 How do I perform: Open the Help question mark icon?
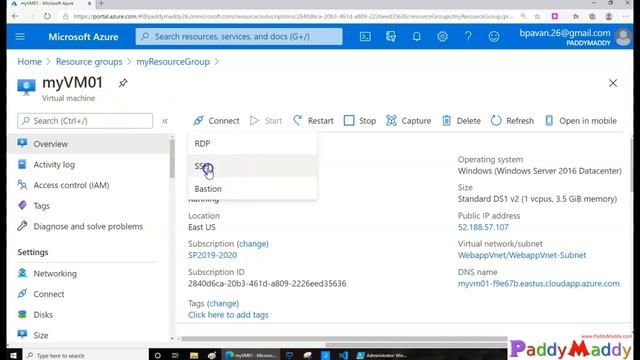(x=468, y=37)
